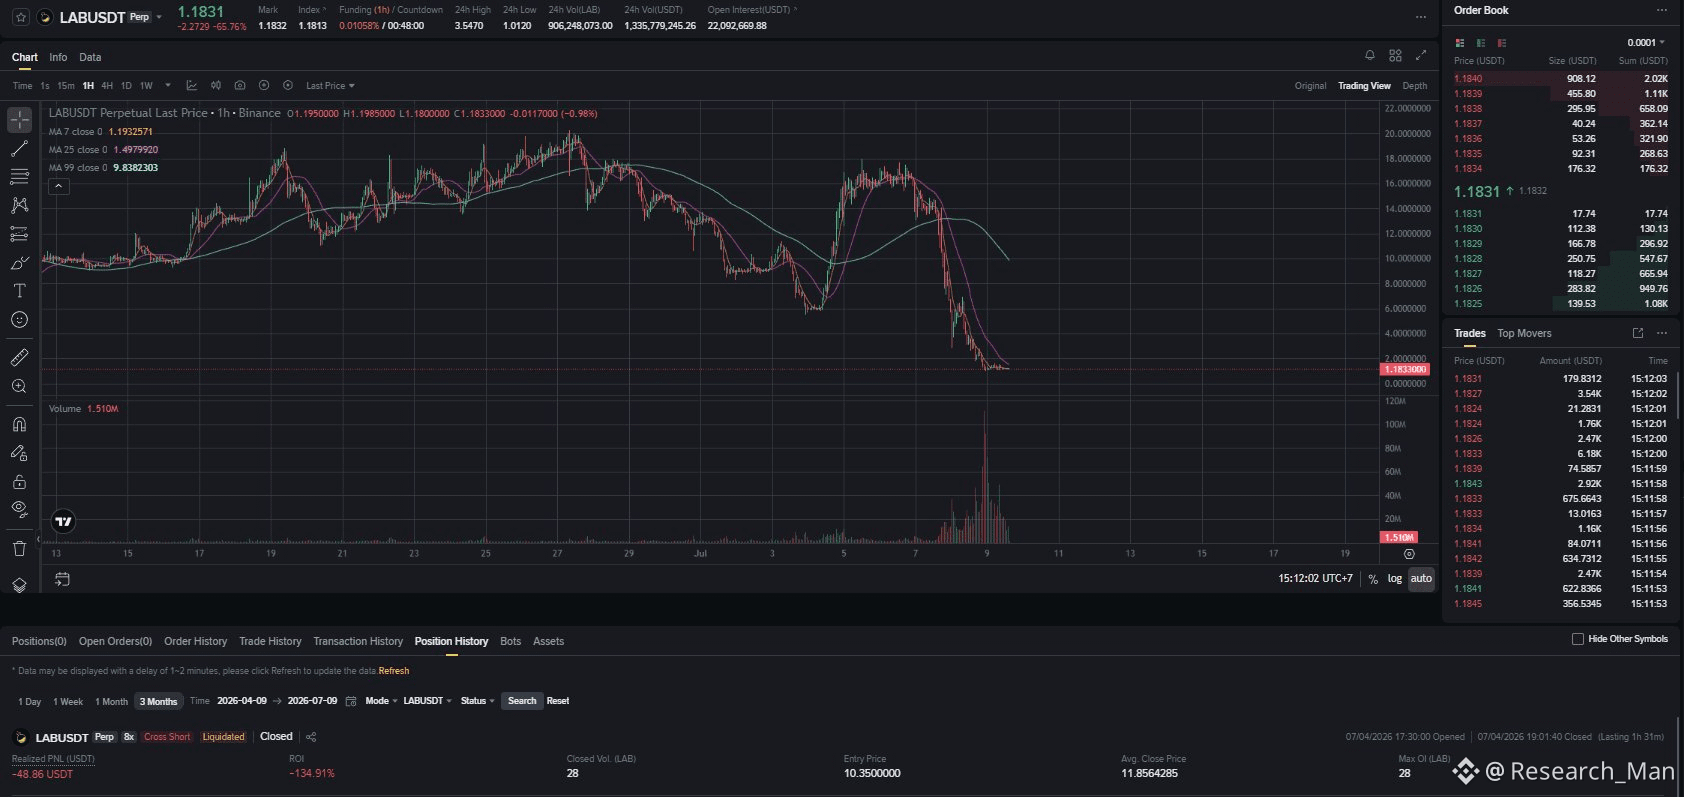Select the text annotation tool
1684x797 pixels.
point(19,291)
